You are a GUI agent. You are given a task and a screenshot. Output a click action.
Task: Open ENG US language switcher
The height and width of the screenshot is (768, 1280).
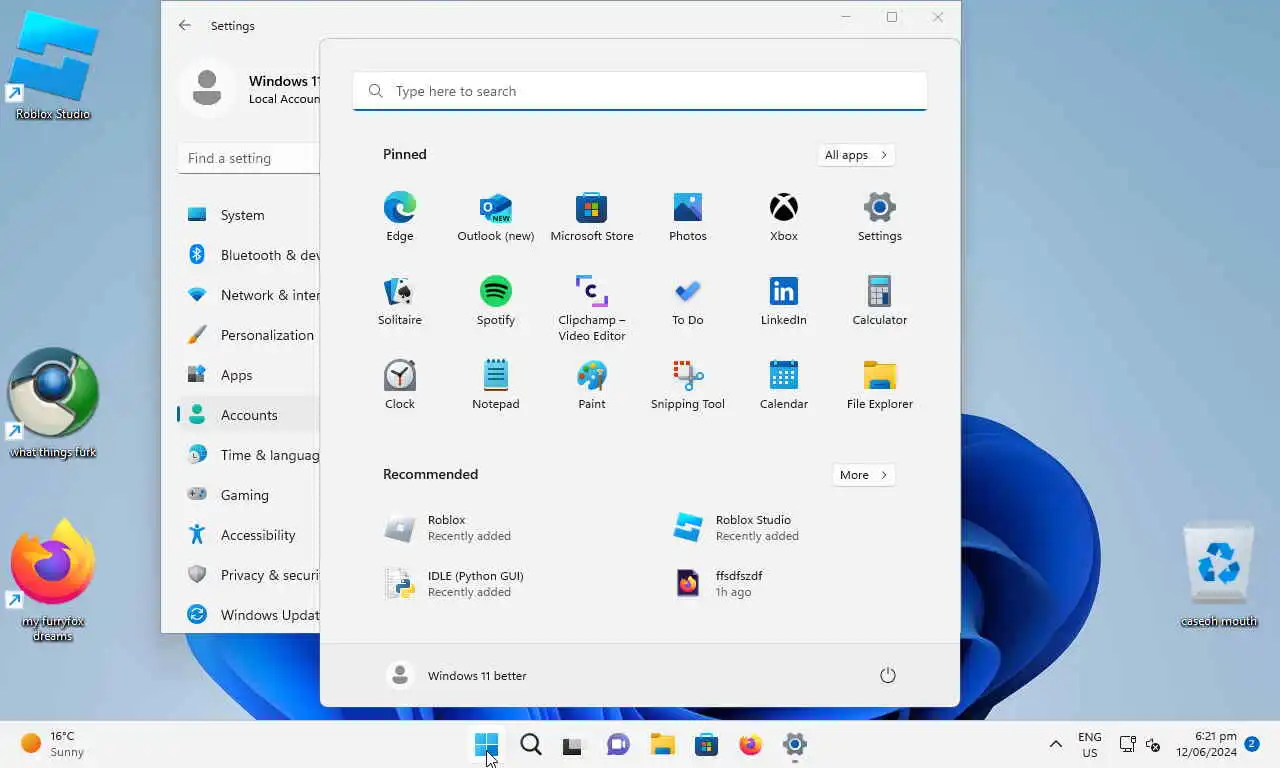(x=1090, y=744)
